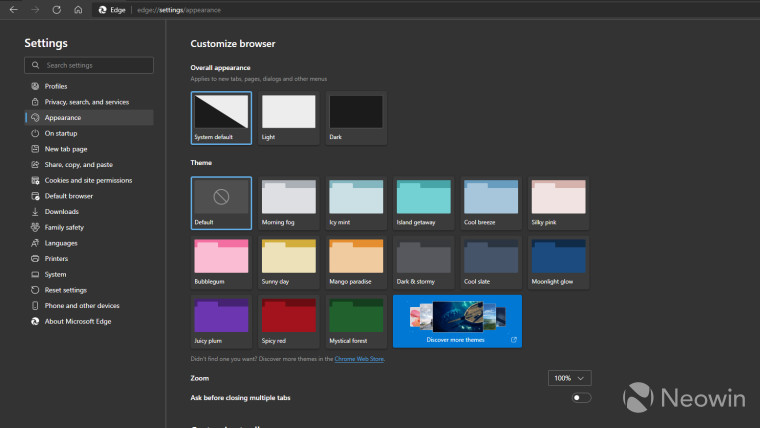
Task: Choose the Silky pink theme
Action: click(558, 203)
